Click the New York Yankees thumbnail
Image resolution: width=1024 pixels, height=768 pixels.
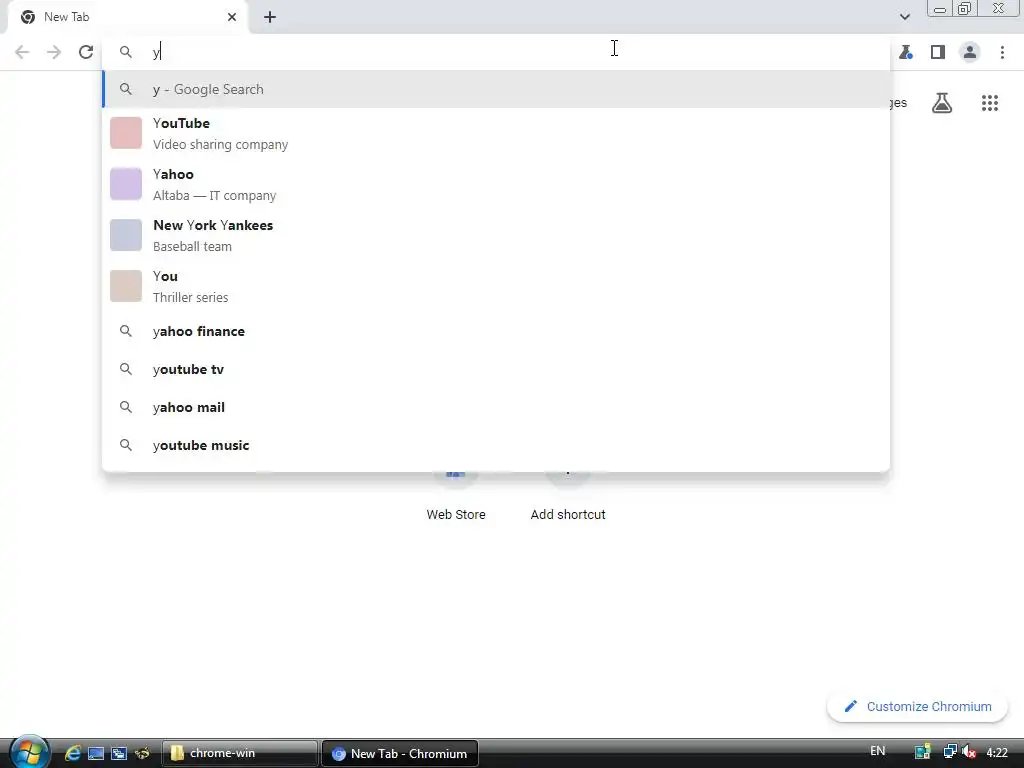[x=125, y=235]
